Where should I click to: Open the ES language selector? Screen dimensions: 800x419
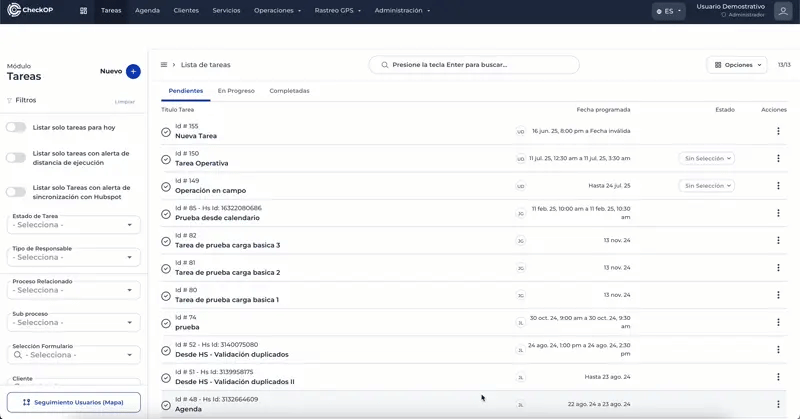(x=668, y=11)
